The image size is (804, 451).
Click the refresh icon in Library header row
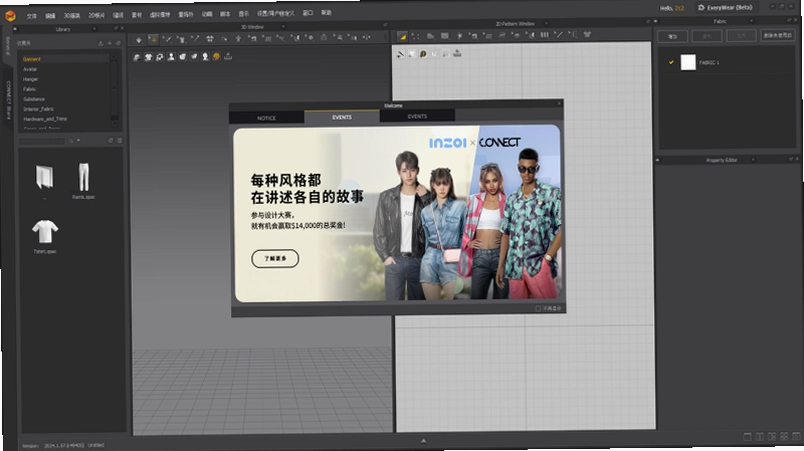click(x=118, y=43)
